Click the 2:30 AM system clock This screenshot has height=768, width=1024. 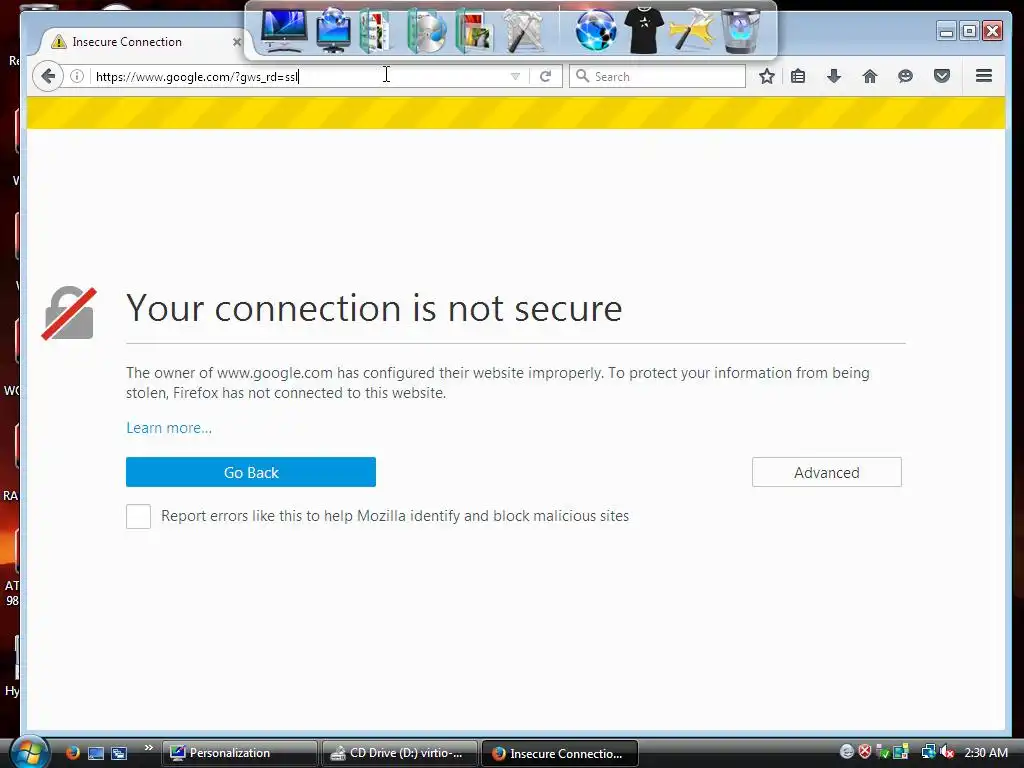[x=986, y=752]
